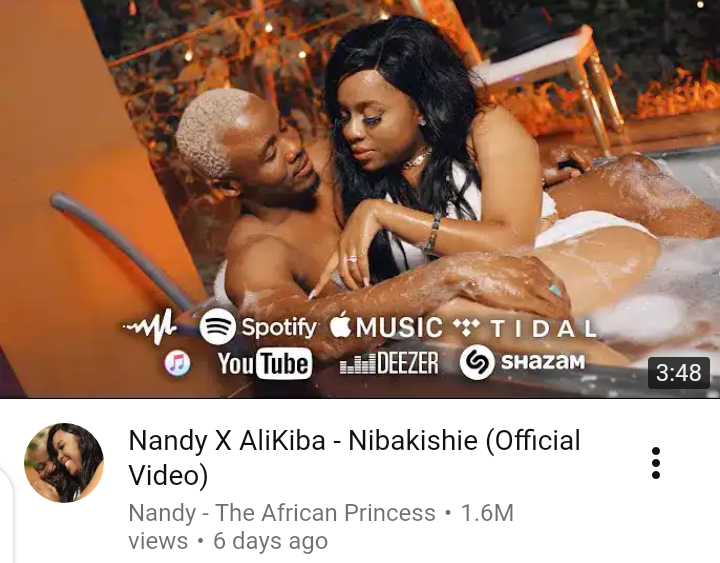Click the Shazam logo on thumbnail
Image resolution: width=720 pixels, height=563 pixels.
point(523,362)
